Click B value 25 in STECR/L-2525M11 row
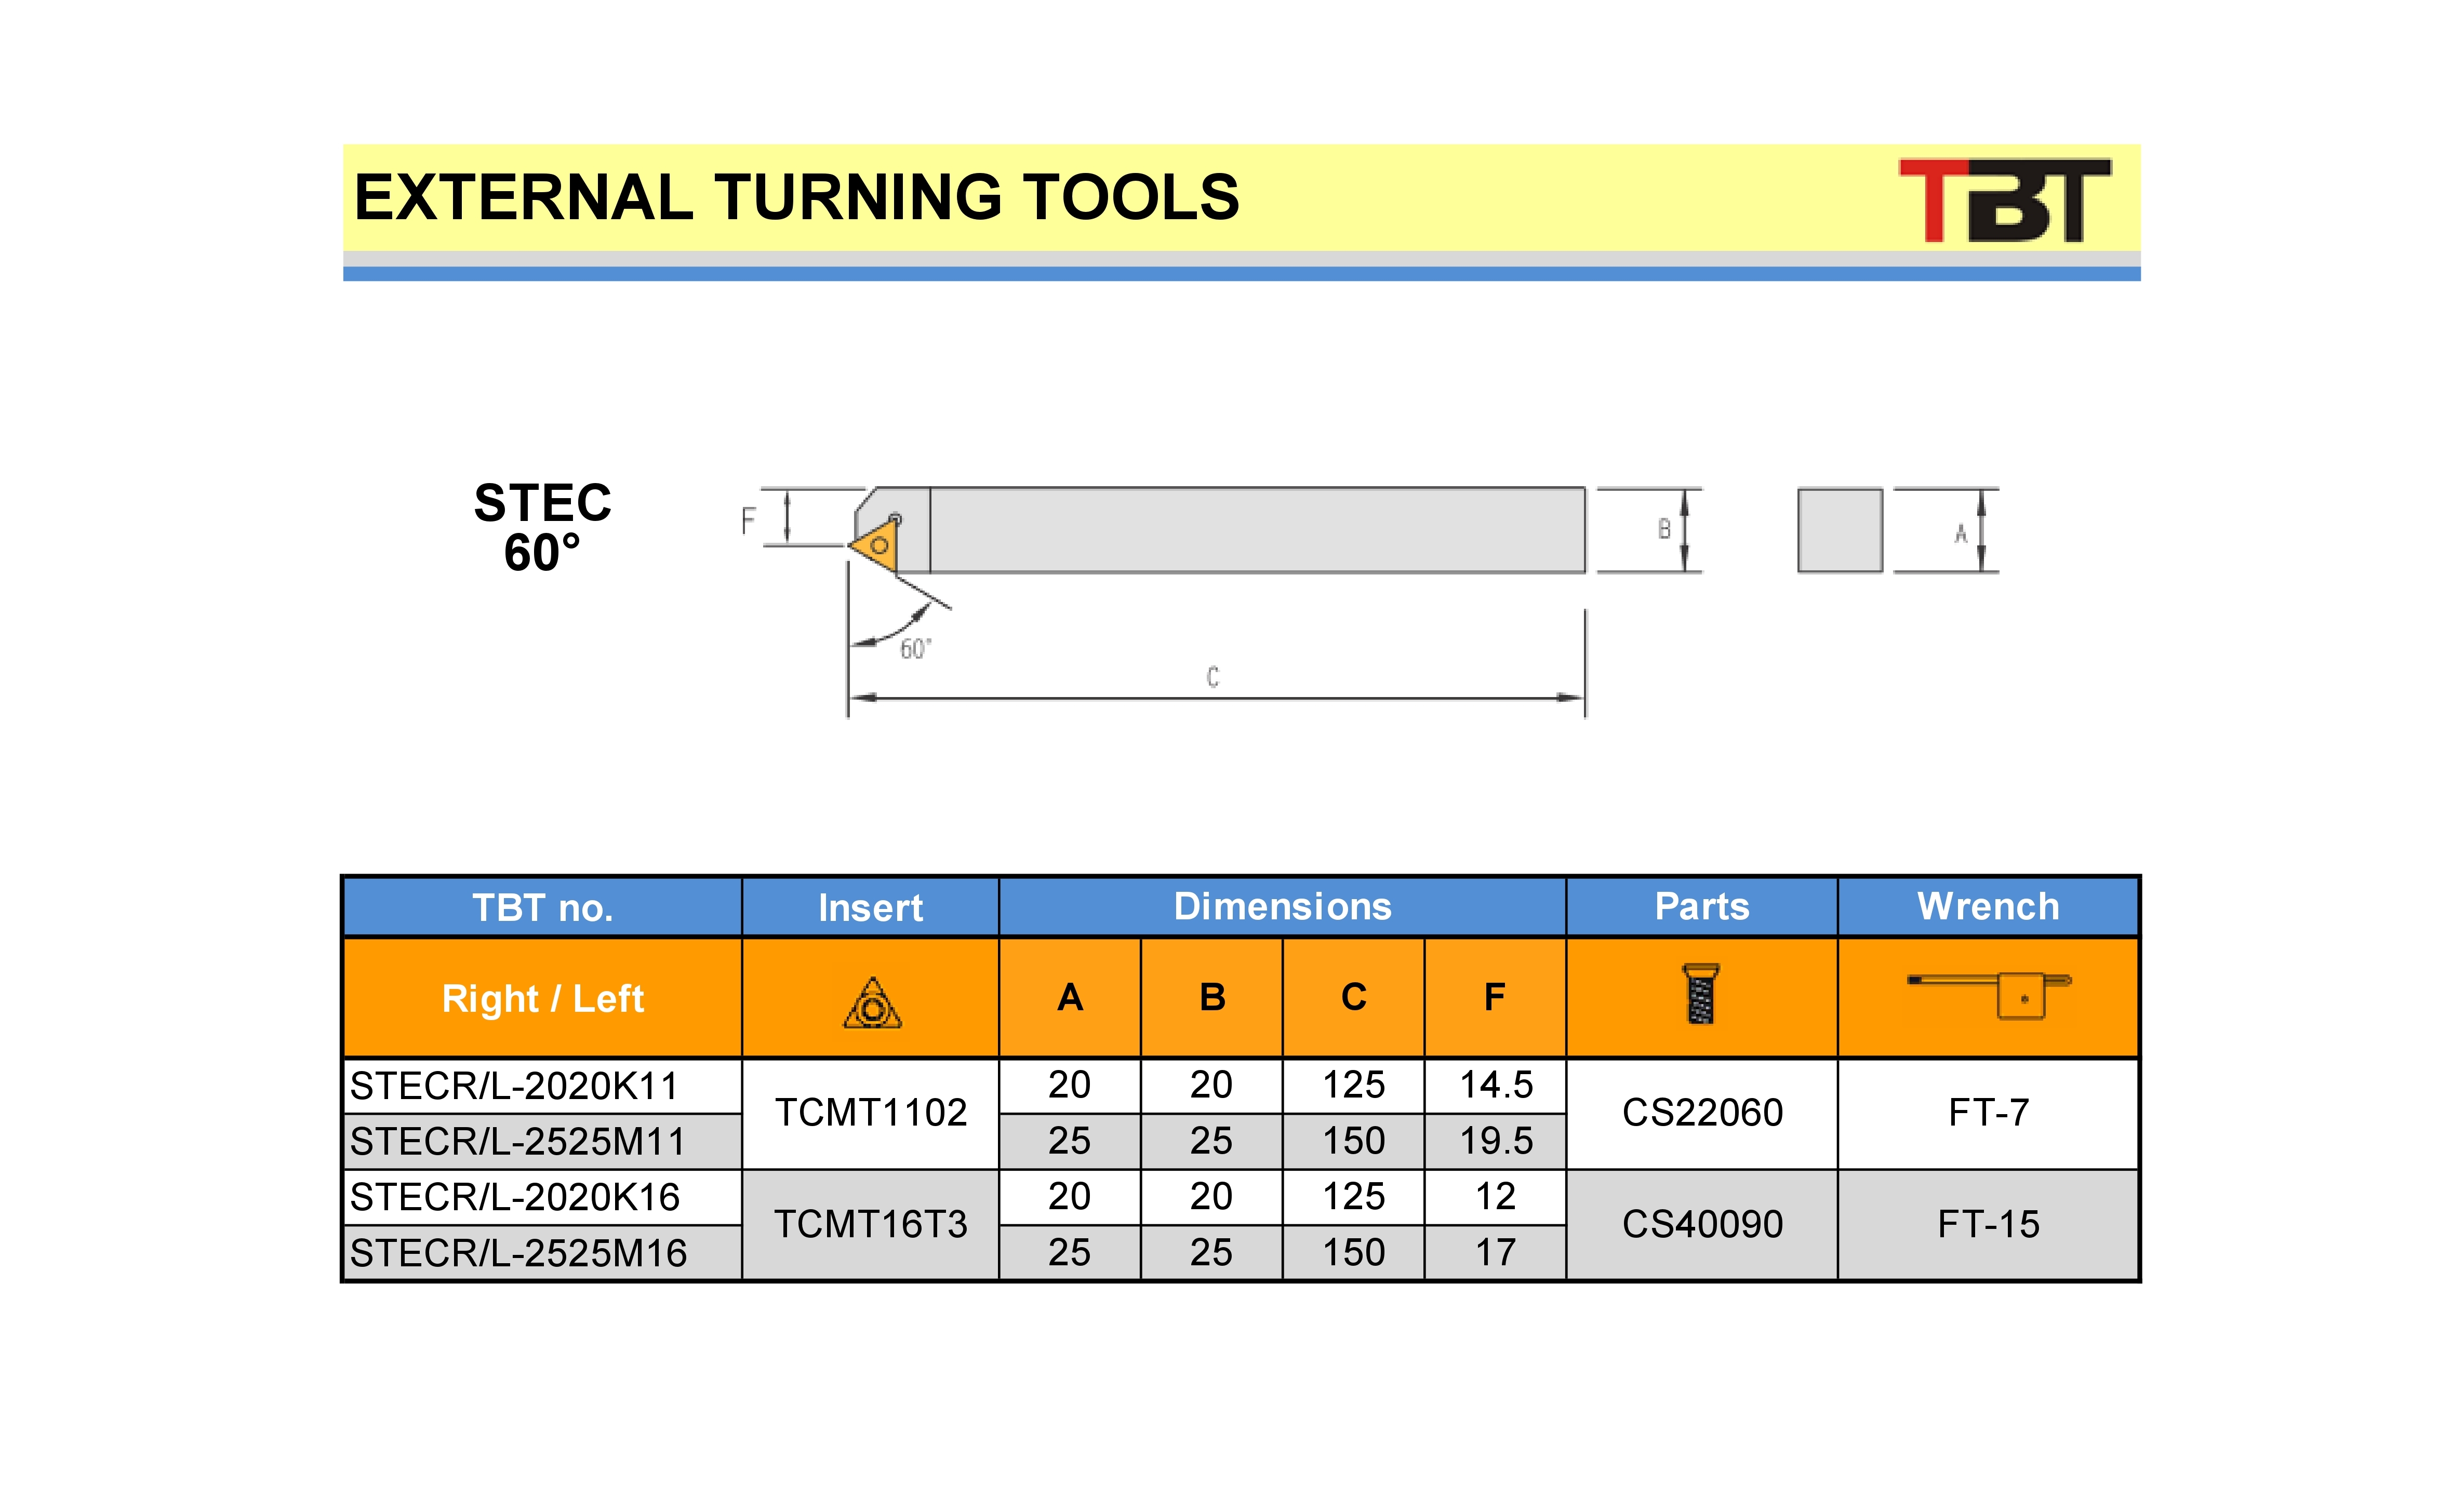This screenshot has height=1512, width=2438. [x=1212, y=1142]
